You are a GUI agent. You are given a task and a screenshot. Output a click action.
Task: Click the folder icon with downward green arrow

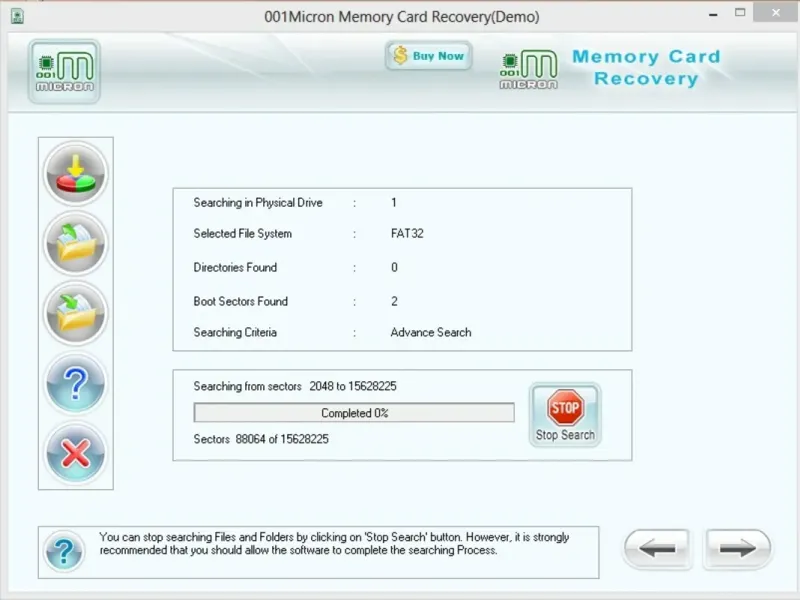tap(76, 313)
